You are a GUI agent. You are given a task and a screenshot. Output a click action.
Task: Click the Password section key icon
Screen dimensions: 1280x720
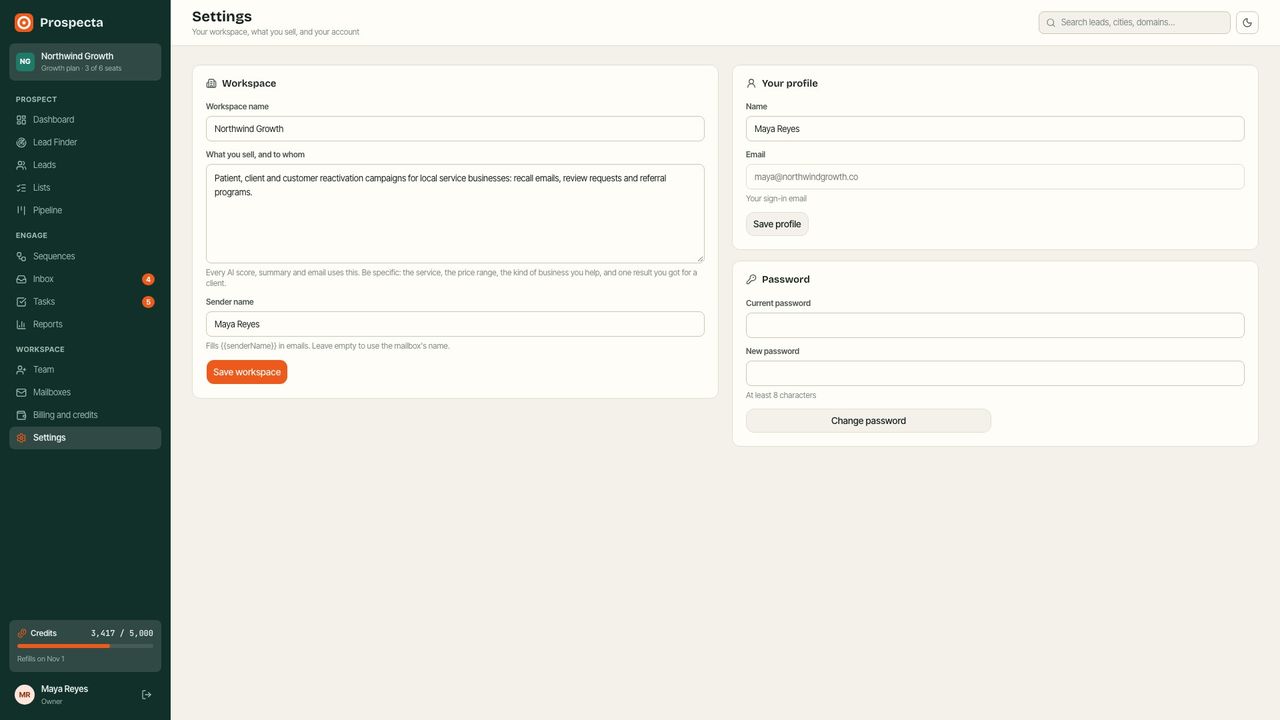click(751, 280)
